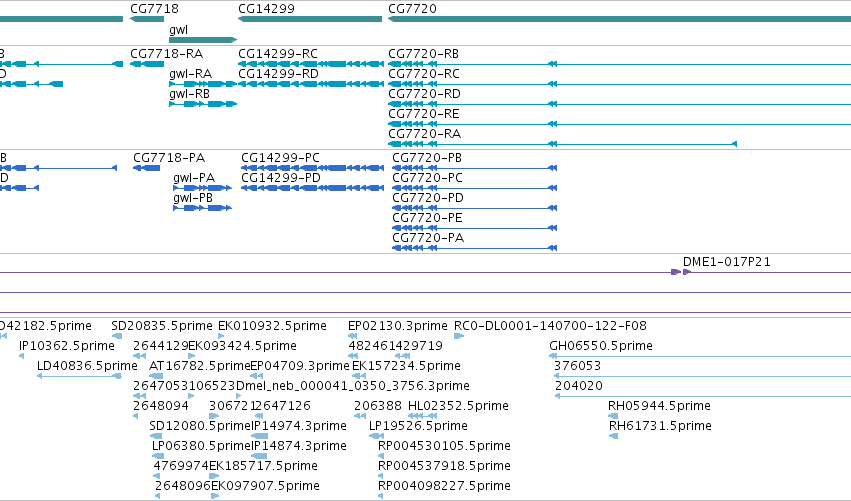Select transcript CG7720-RC

pyautogui.click(x=424, y=74)
